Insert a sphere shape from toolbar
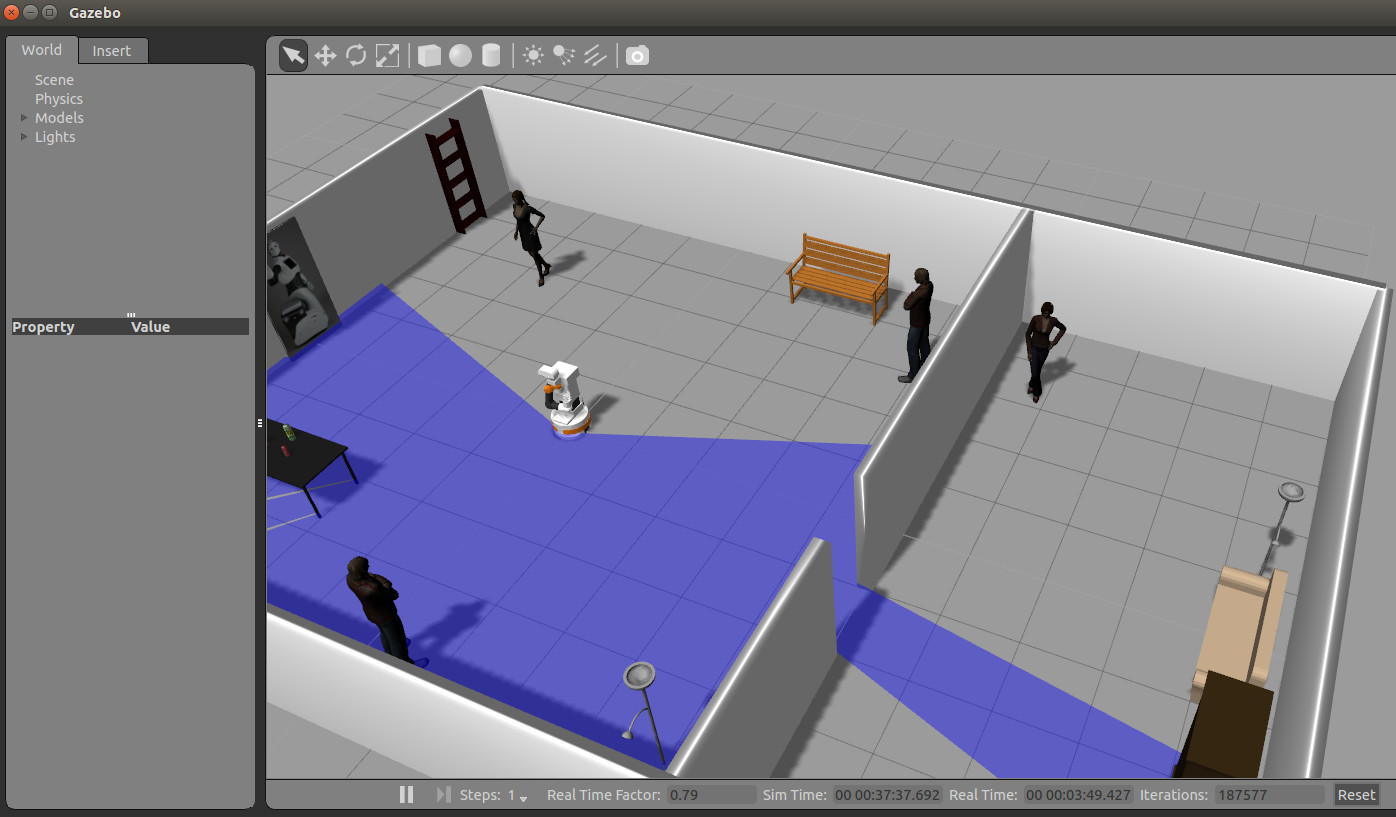The width and height of the screenshot is (1396, 817). [x=460, y=55]
